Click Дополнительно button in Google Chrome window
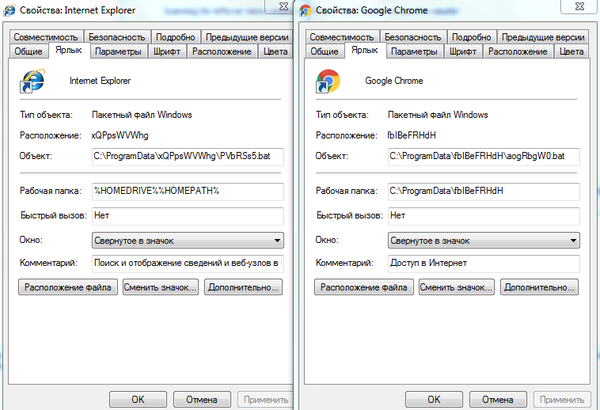 click(539, 287)
